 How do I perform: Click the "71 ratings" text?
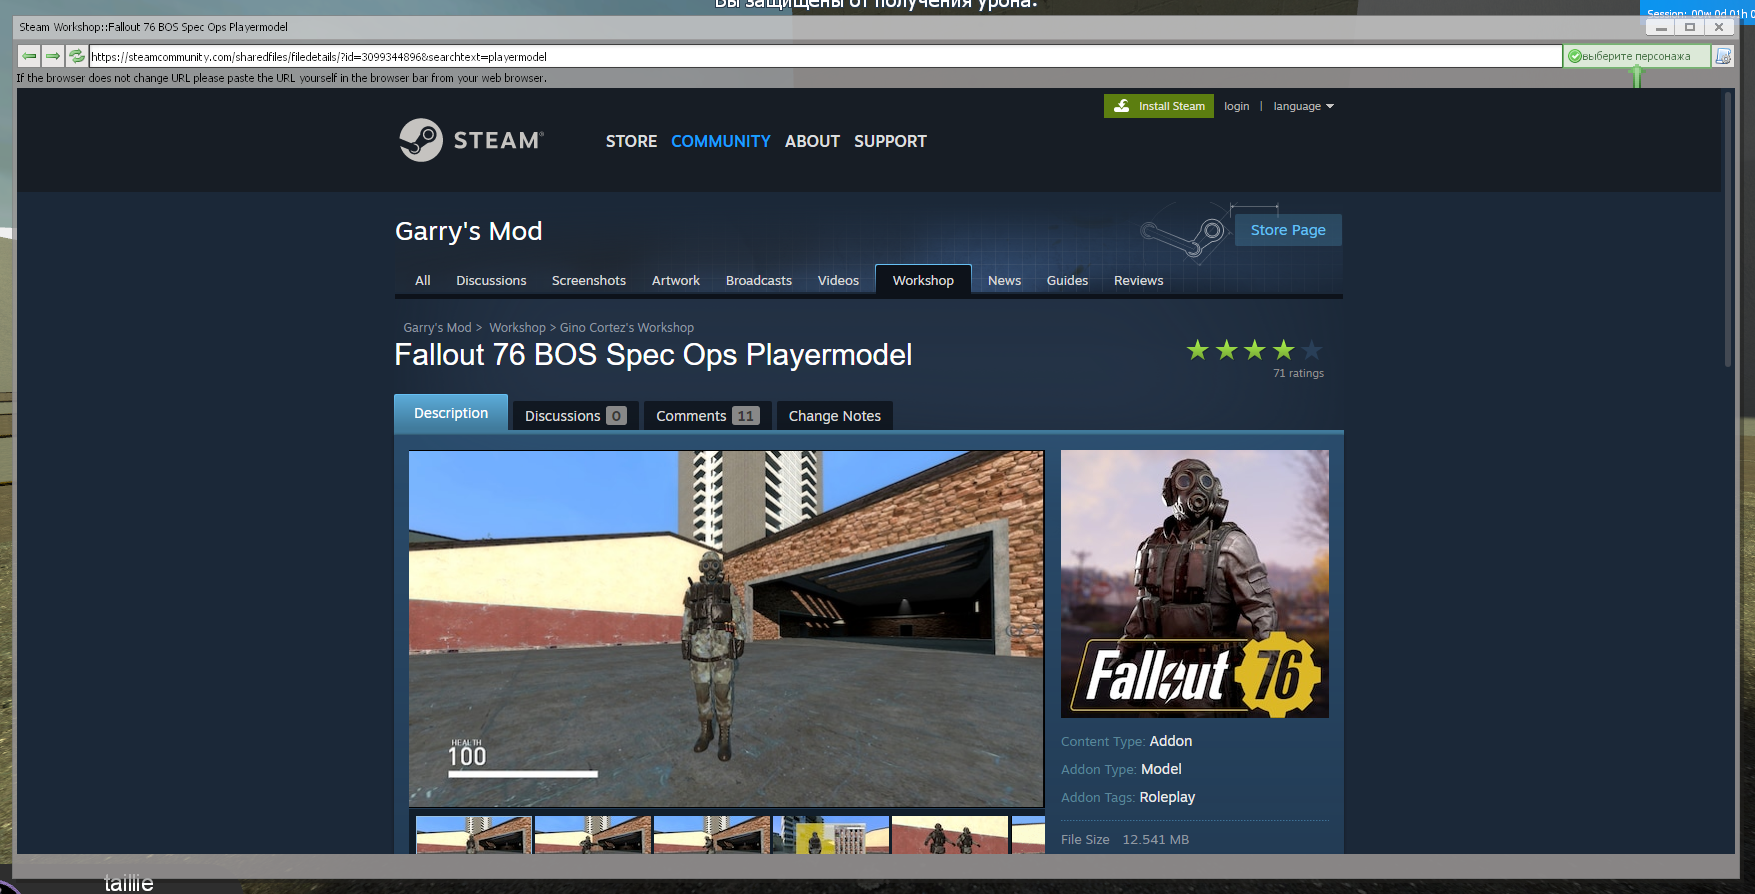(1298, 373)
